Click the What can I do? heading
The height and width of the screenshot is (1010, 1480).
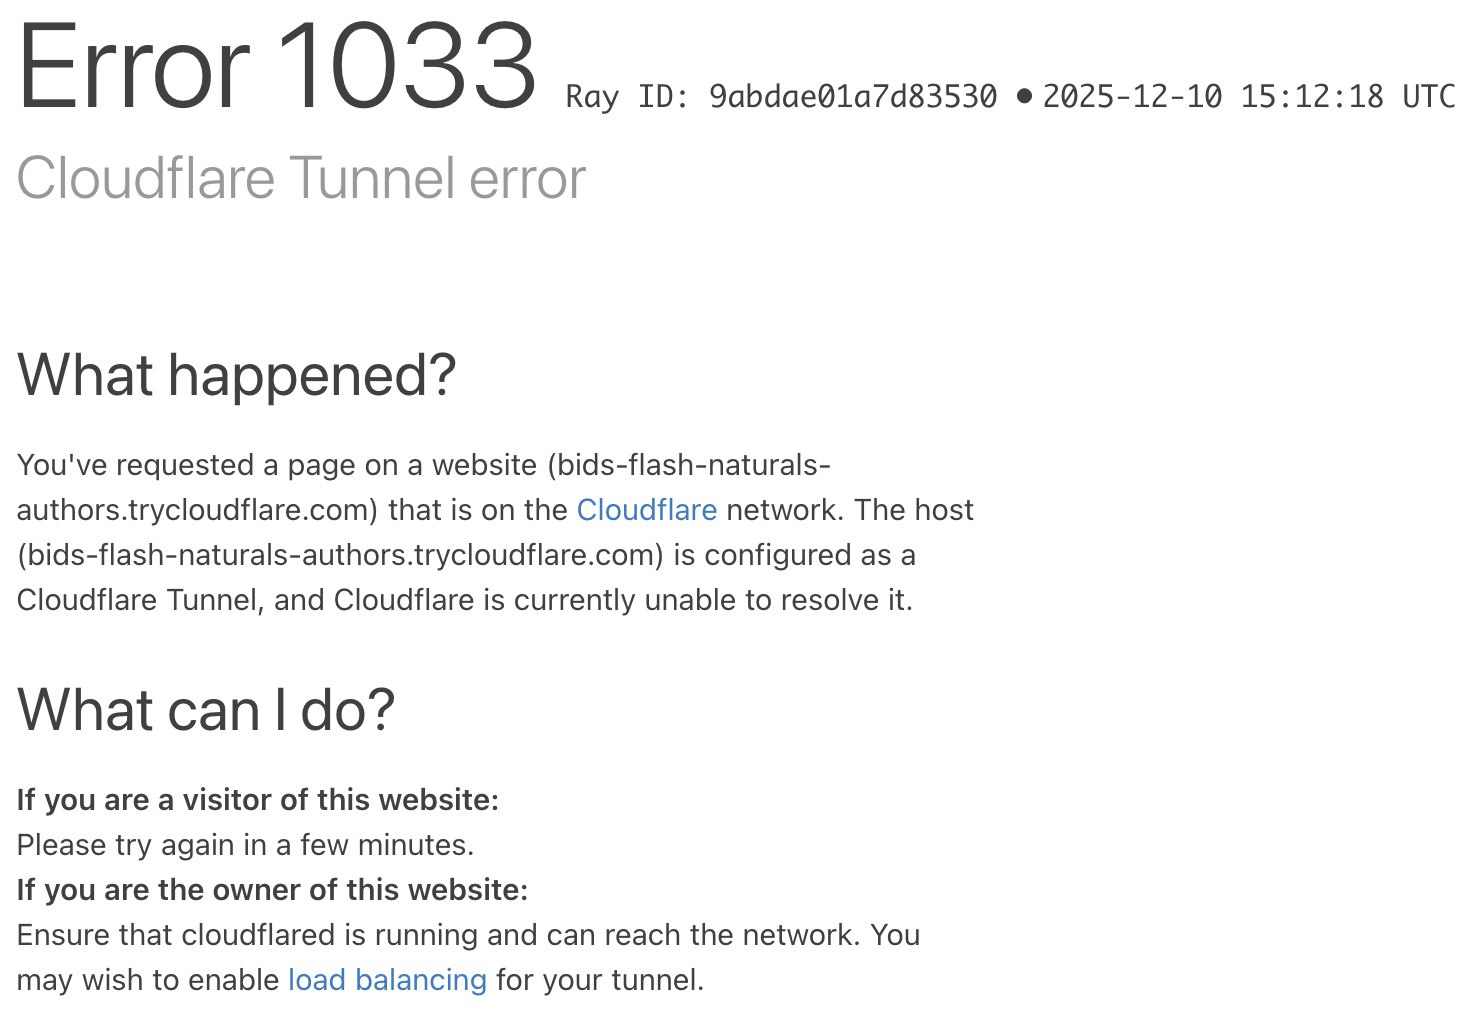click(206, 711)
